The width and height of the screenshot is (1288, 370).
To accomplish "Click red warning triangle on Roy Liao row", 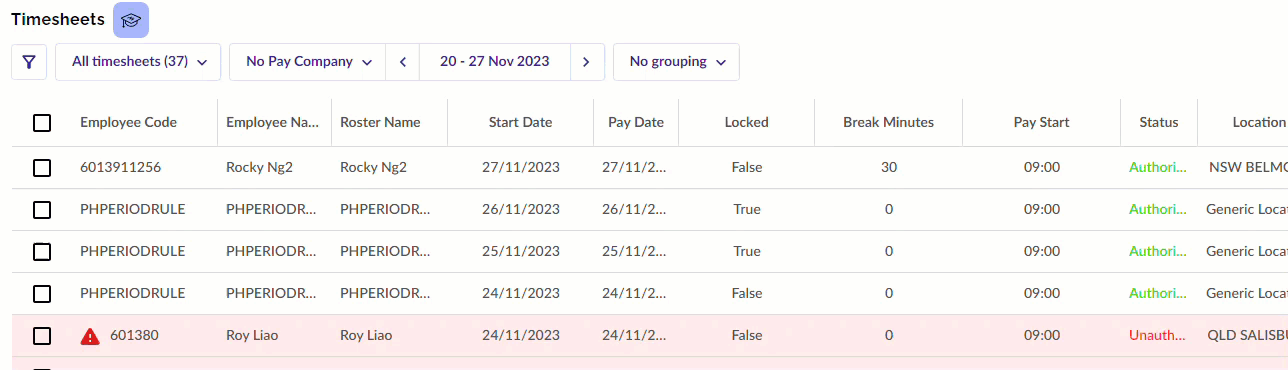I will [x=90, y=336].
